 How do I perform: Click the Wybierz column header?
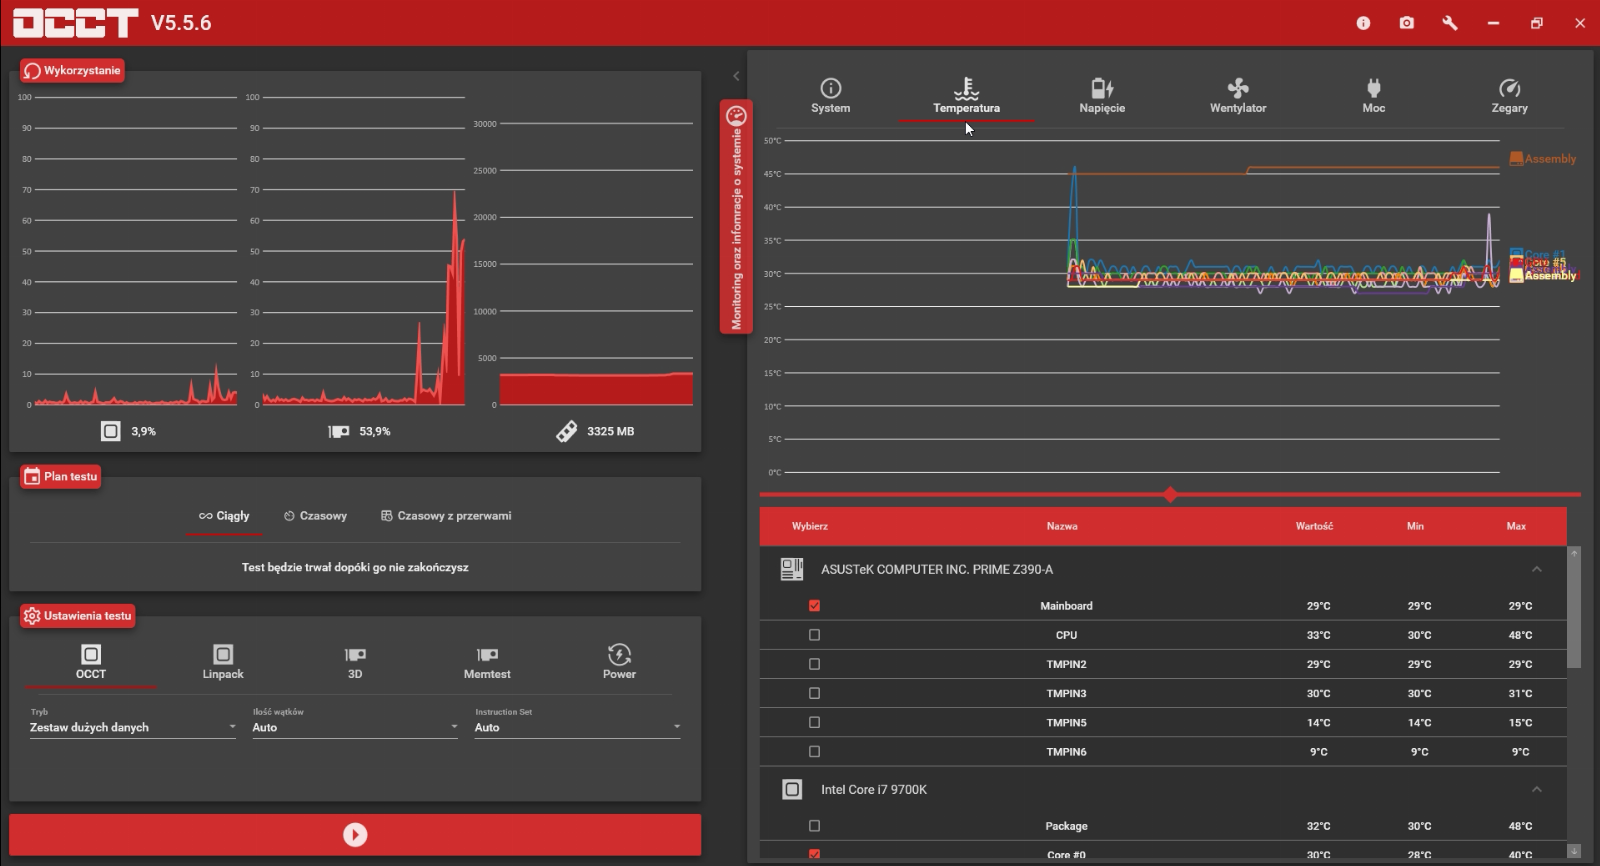[810, 526]
